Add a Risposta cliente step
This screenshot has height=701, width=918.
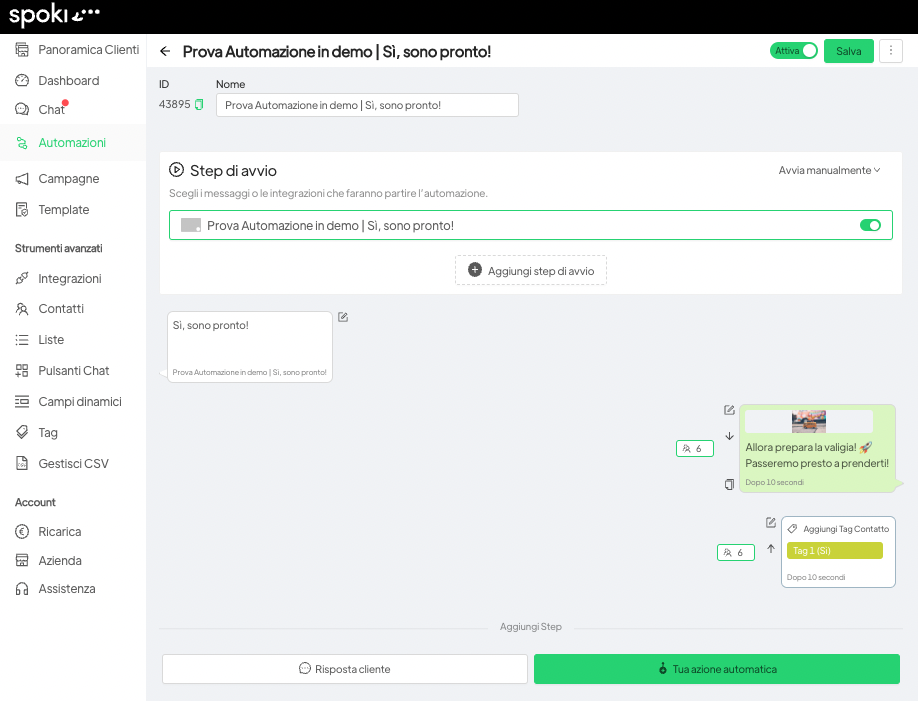[344, 669]
